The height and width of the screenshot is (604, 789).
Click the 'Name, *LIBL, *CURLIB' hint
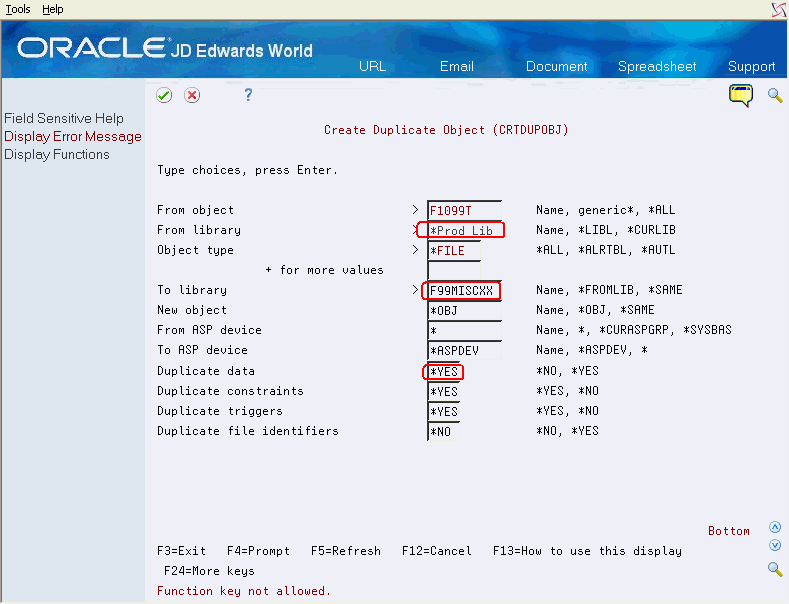[605, 230]
